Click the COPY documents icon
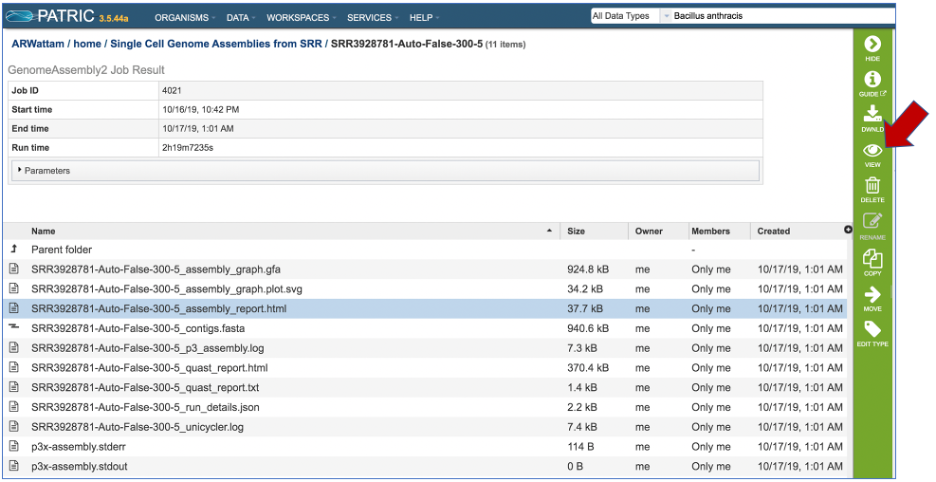This screenshot has width=936, height=482. (872, 258)
